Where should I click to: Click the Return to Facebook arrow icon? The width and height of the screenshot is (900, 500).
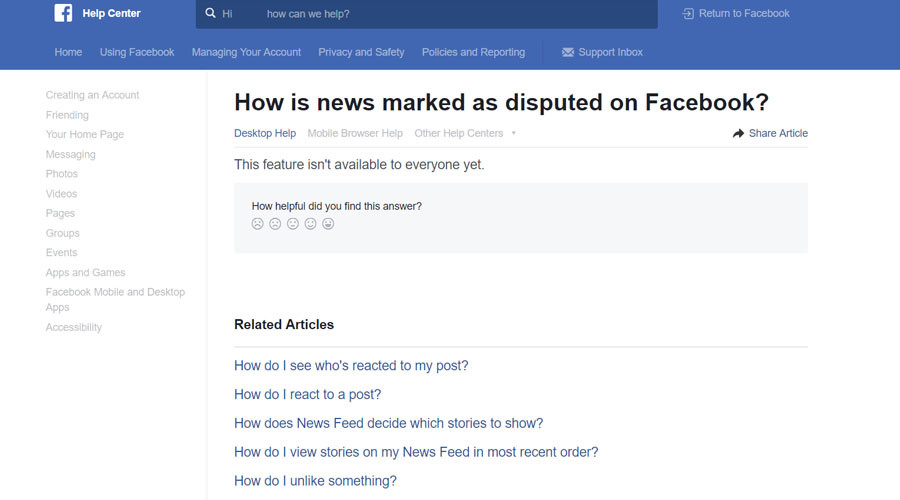(688, 13)
